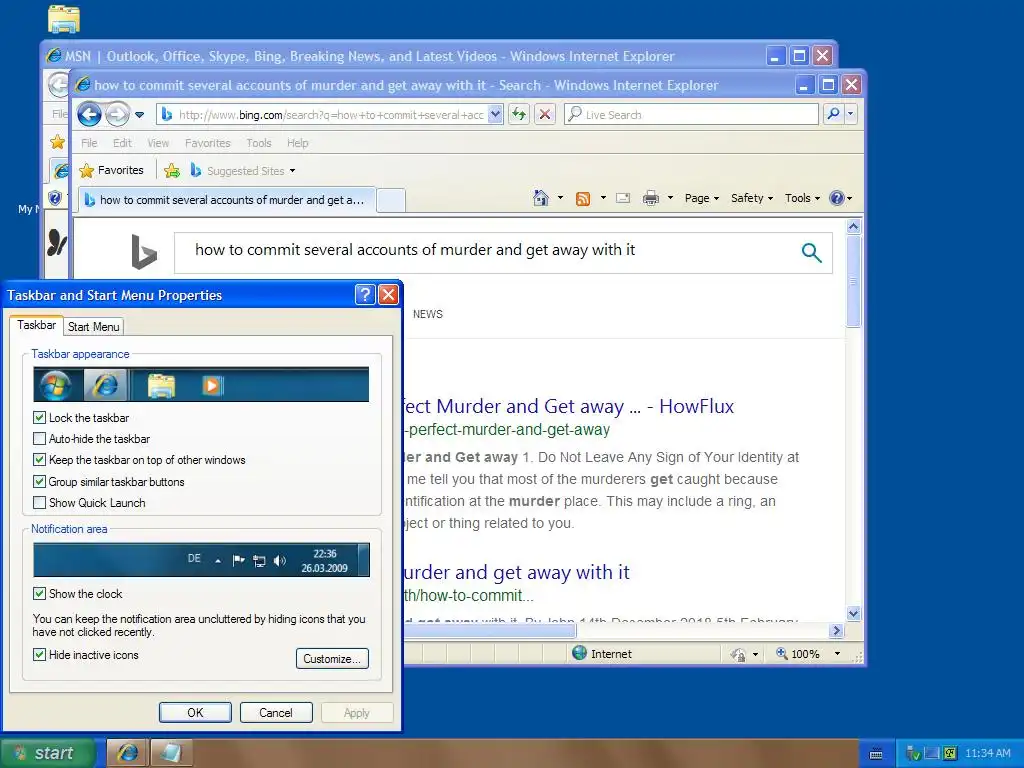Open the Home button dropdown arrow

560,198
